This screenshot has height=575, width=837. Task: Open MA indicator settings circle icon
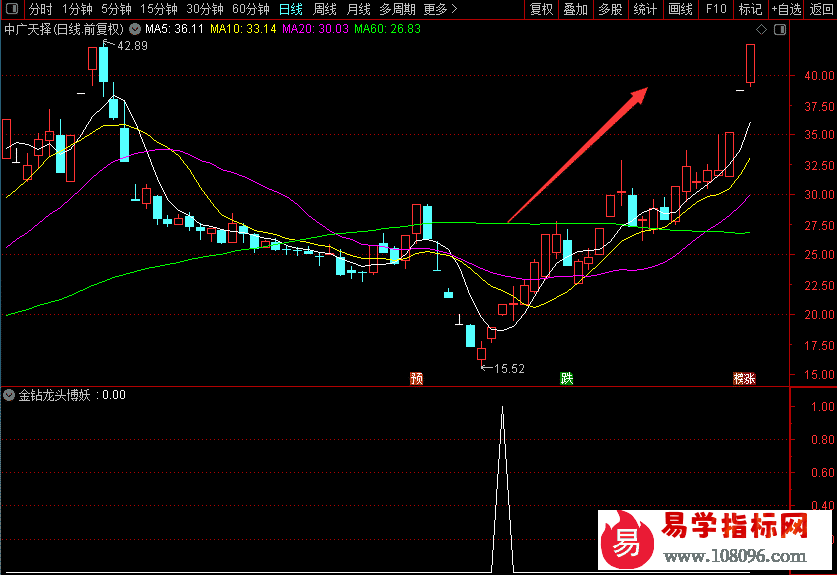135,29
